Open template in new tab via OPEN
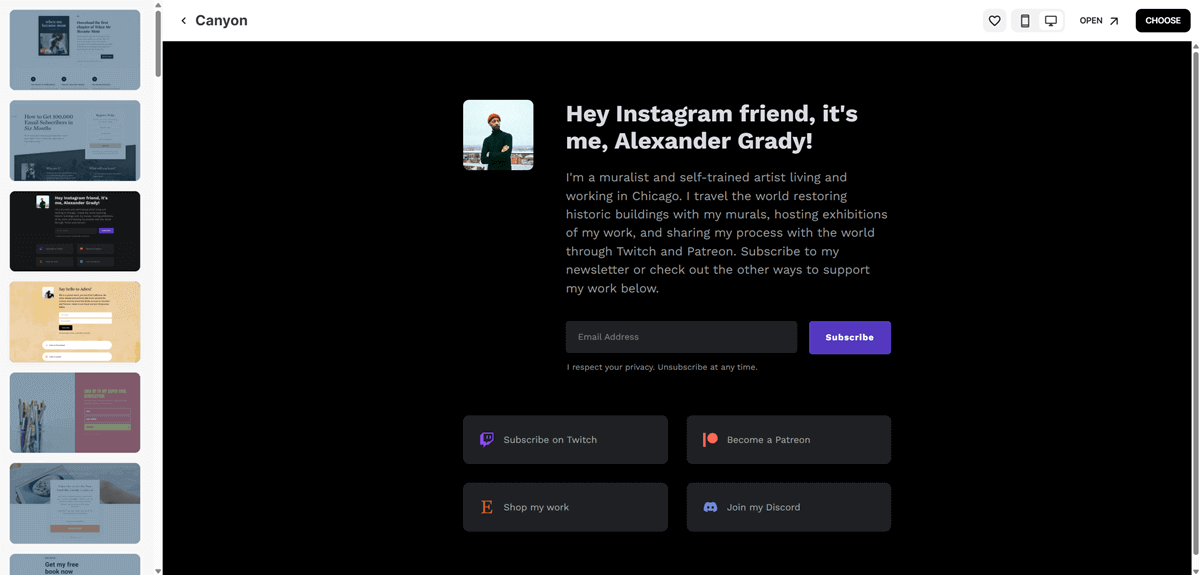Image resolution: width=1200 pixels, height=575 pixels. [x=1099, y=21]
